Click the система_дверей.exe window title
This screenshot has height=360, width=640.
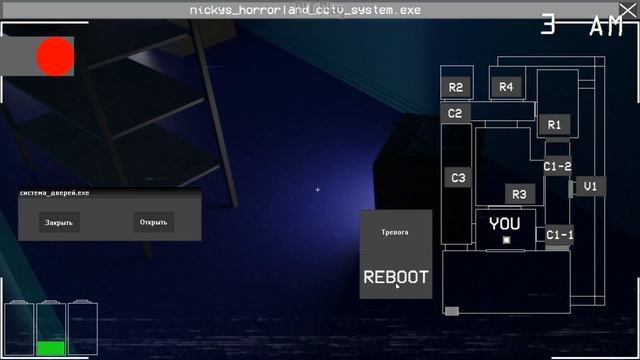[55, 193]
